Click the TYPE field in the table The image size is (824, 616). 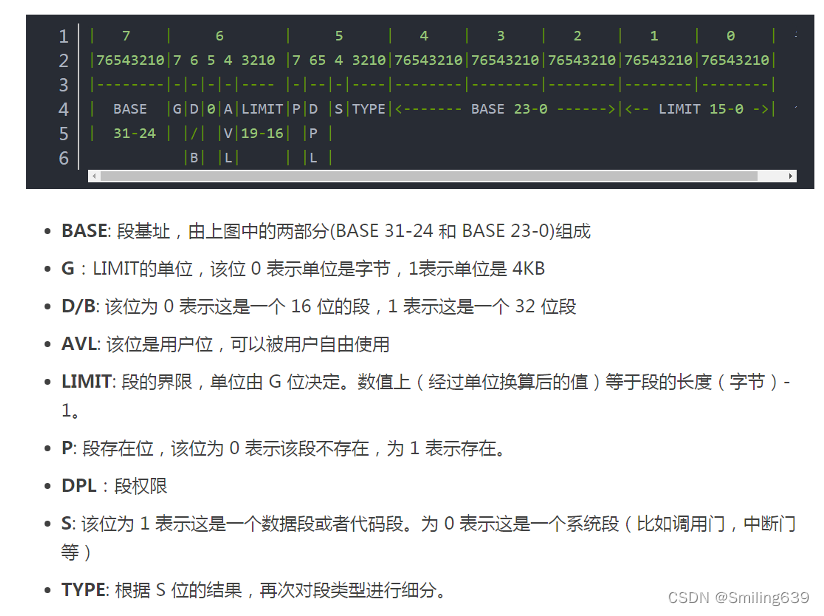368,109
